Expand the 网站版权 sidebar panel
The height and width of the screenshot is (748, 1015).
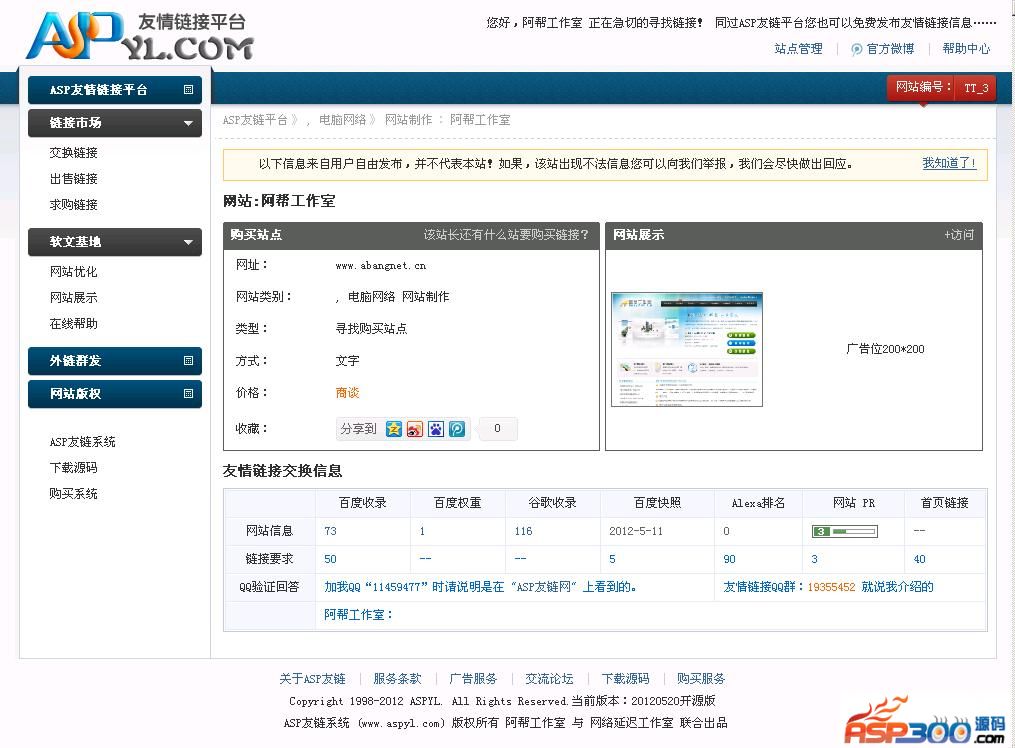click(x=188, y=394)
